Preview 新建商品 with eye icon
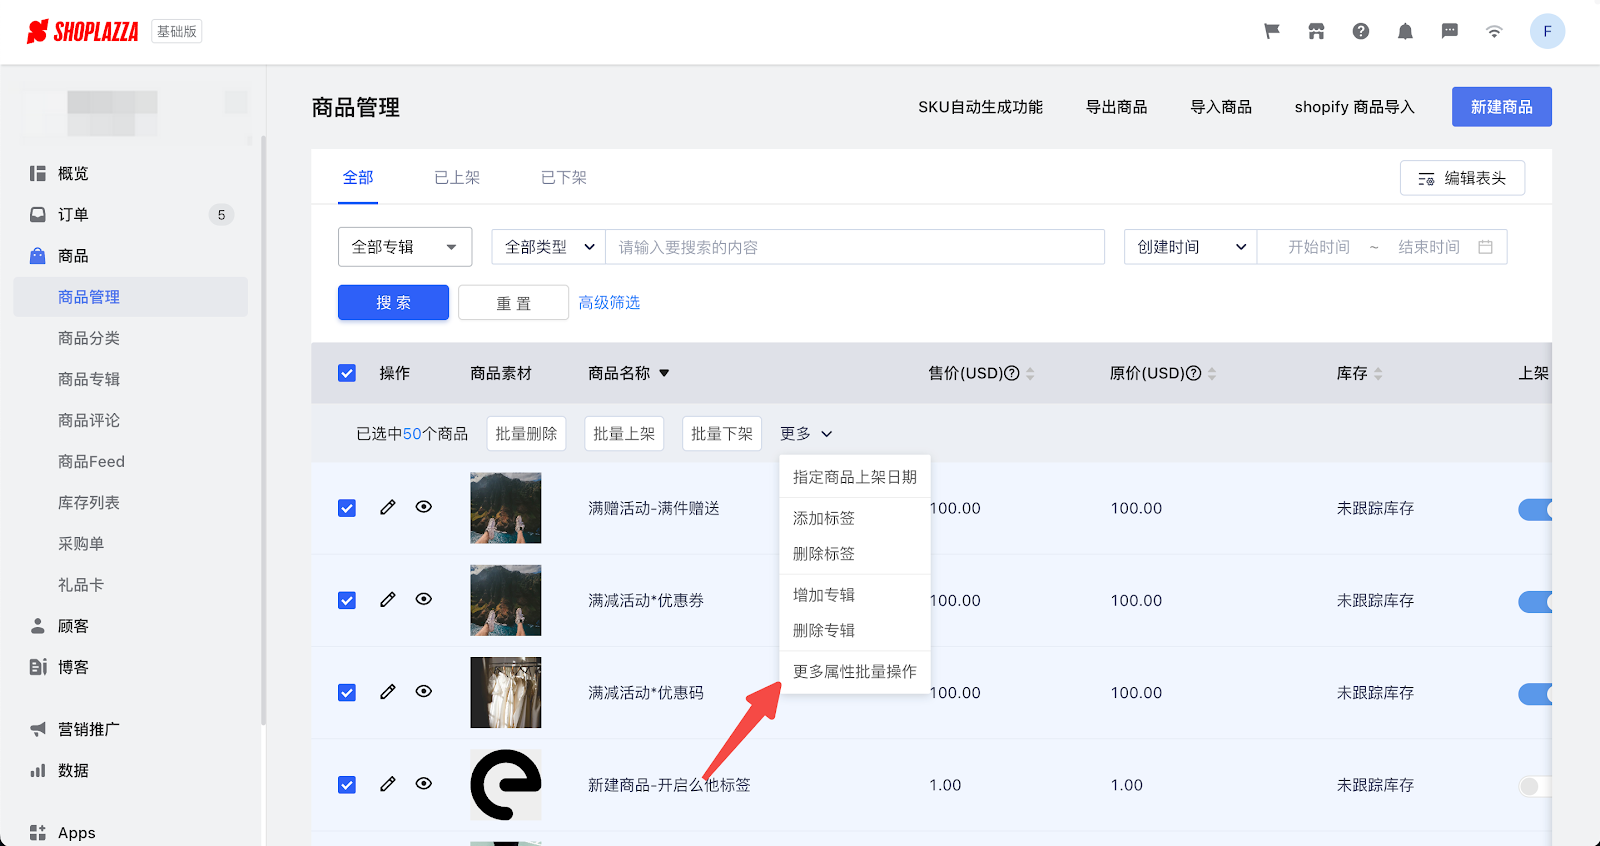The image size is (1600, 846). click(424, 784)
